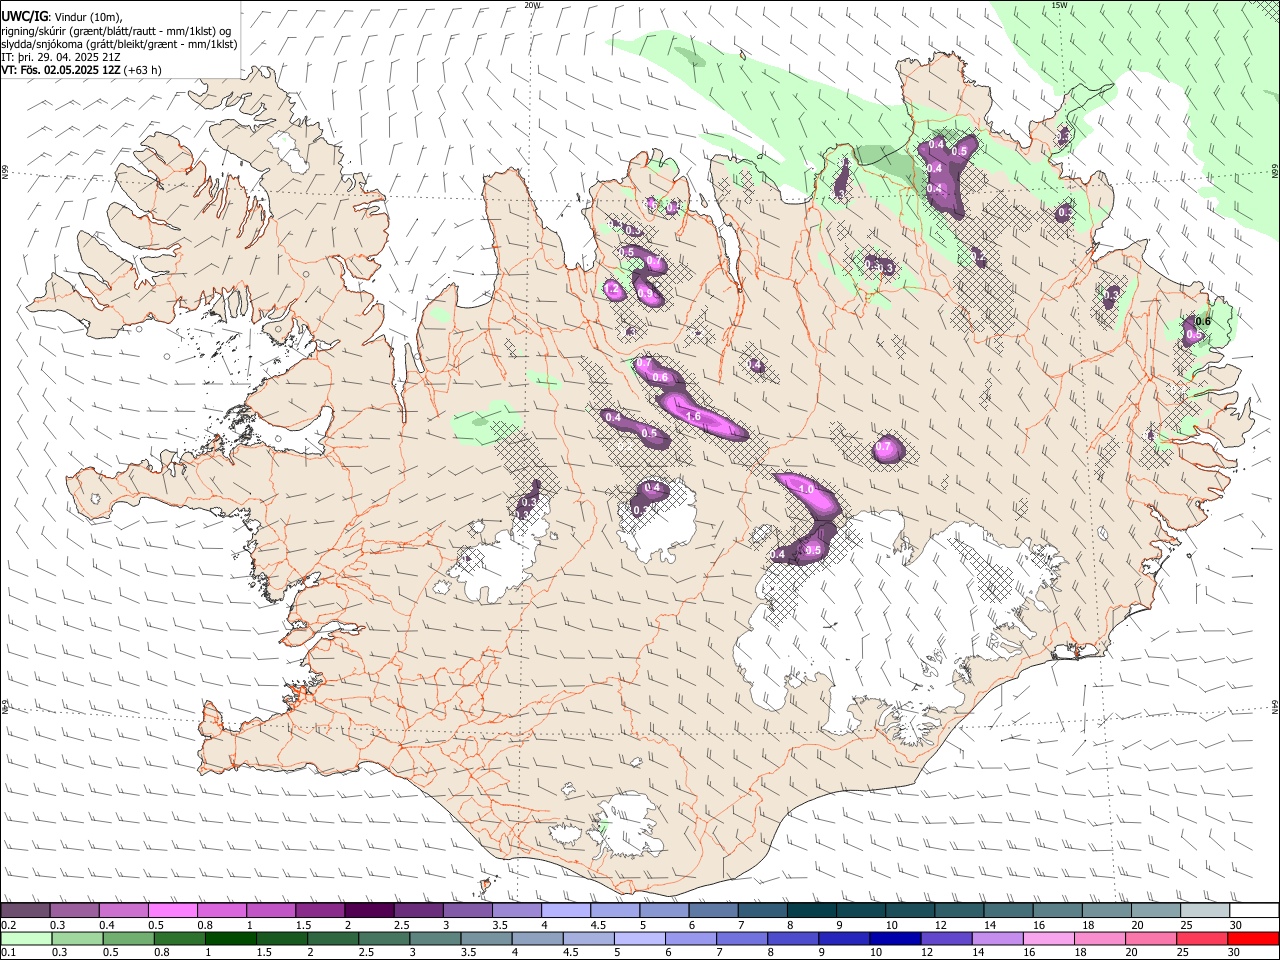This screenshot has height=960, width=1280.
Task: Click the pale lavender swatch after 4 in snow scale
Action: pyautogui.click(x=566, y=910)
